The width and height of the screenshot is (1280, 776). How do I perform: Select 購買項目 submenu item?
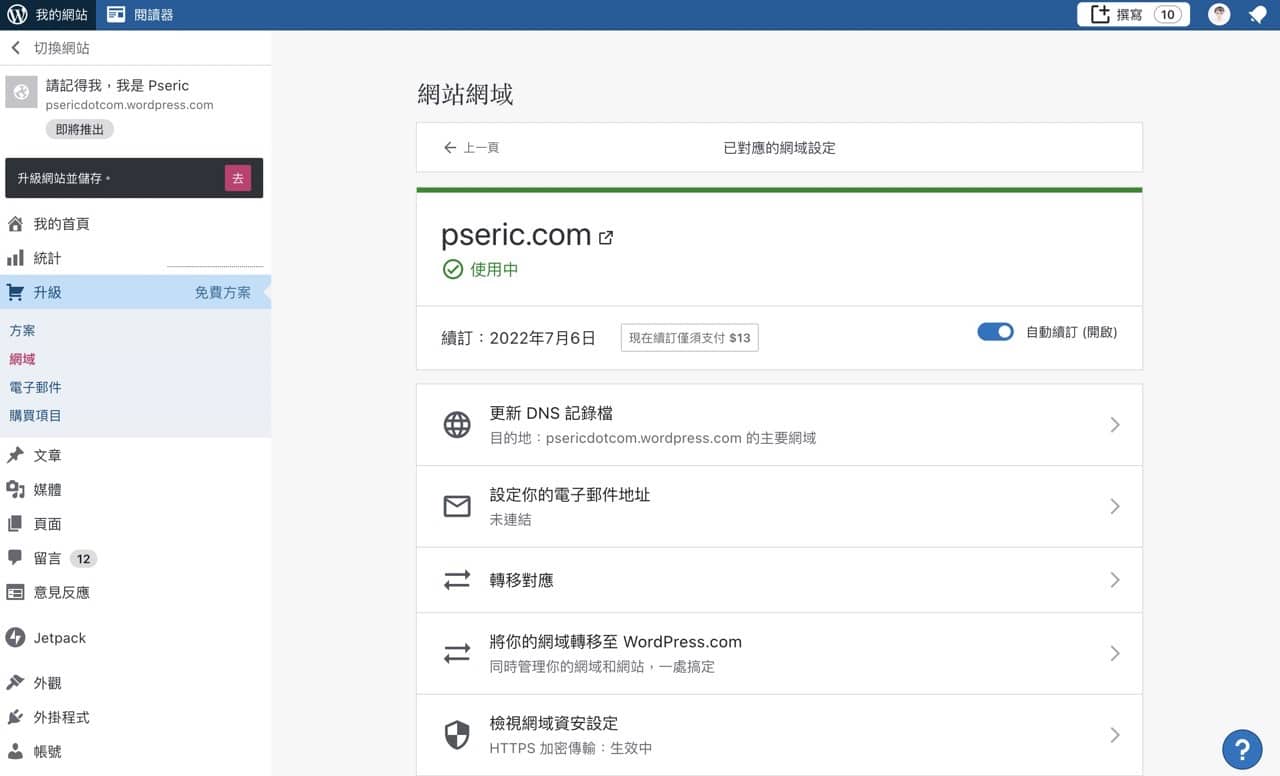(x=35, y=415)
